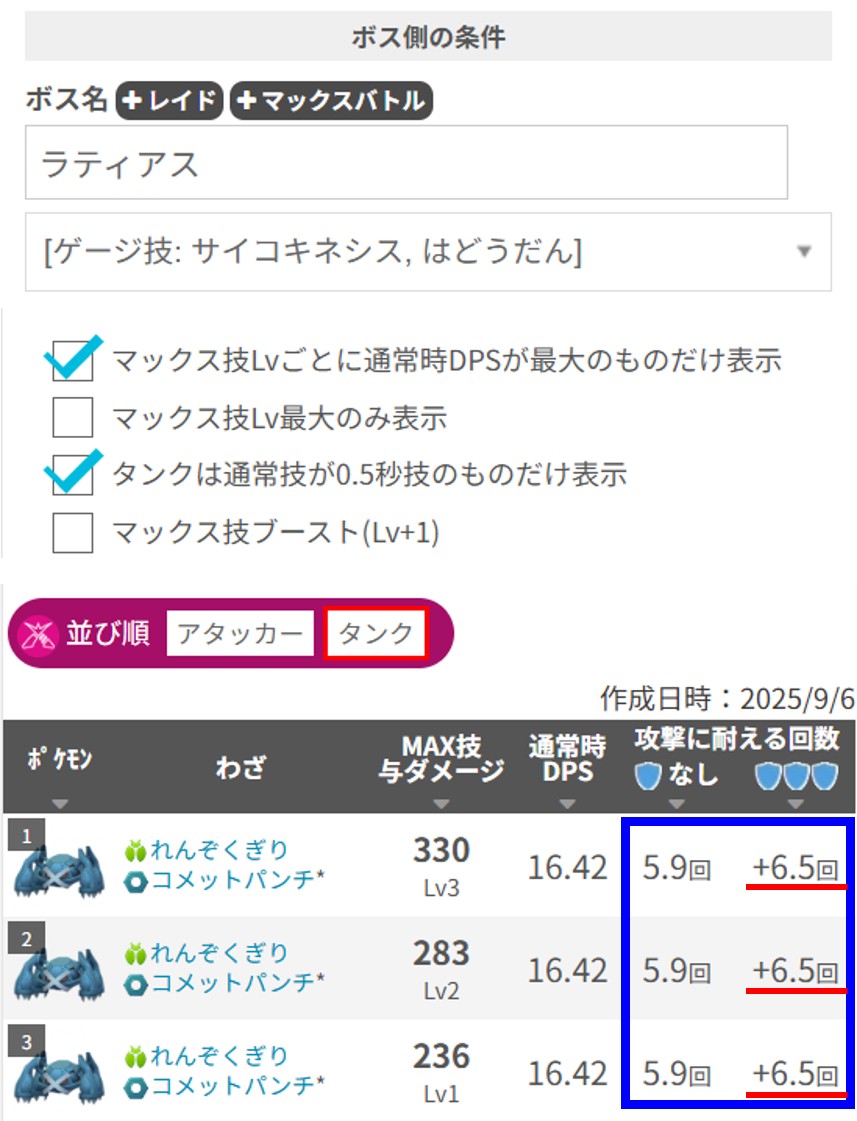The height and width of the screenshot is (1121, 857).
Task: Enable マックス技ブースト(Lv+1) checkbox
Action: coord(73,532)
